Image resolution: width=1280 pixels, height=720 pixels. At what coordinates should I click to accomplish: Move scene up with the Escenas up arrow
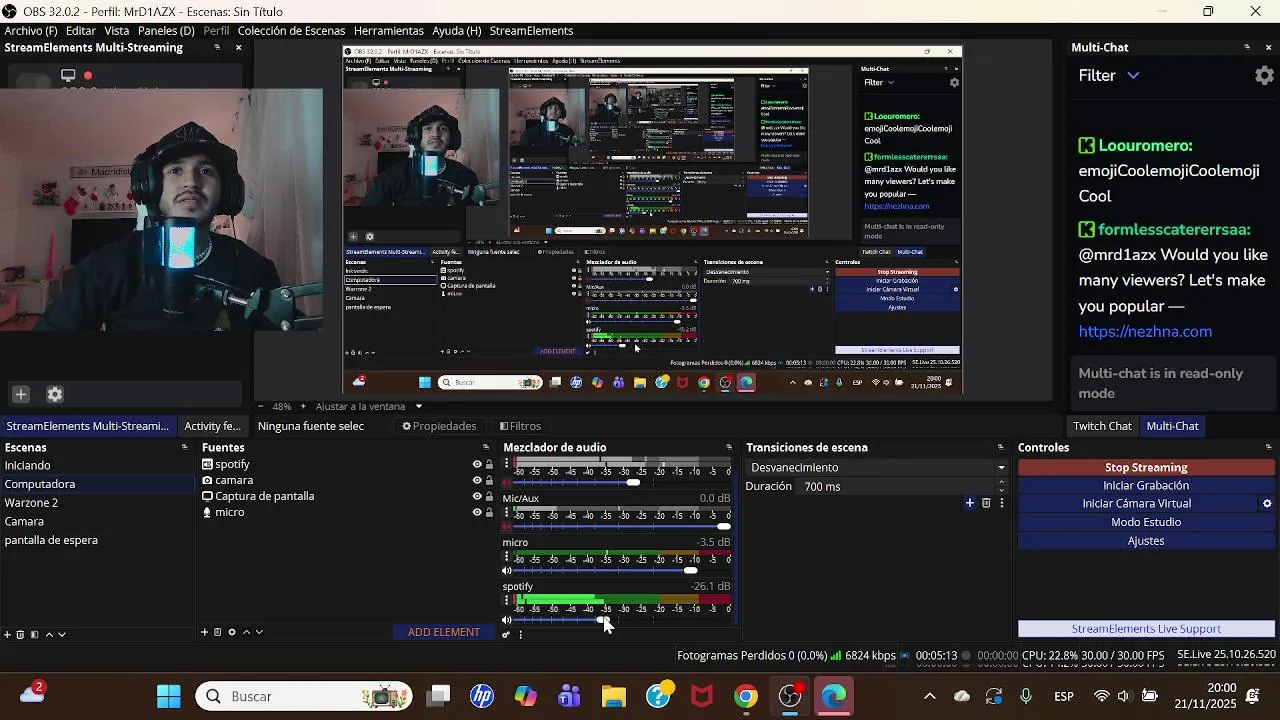coord(48,635)
